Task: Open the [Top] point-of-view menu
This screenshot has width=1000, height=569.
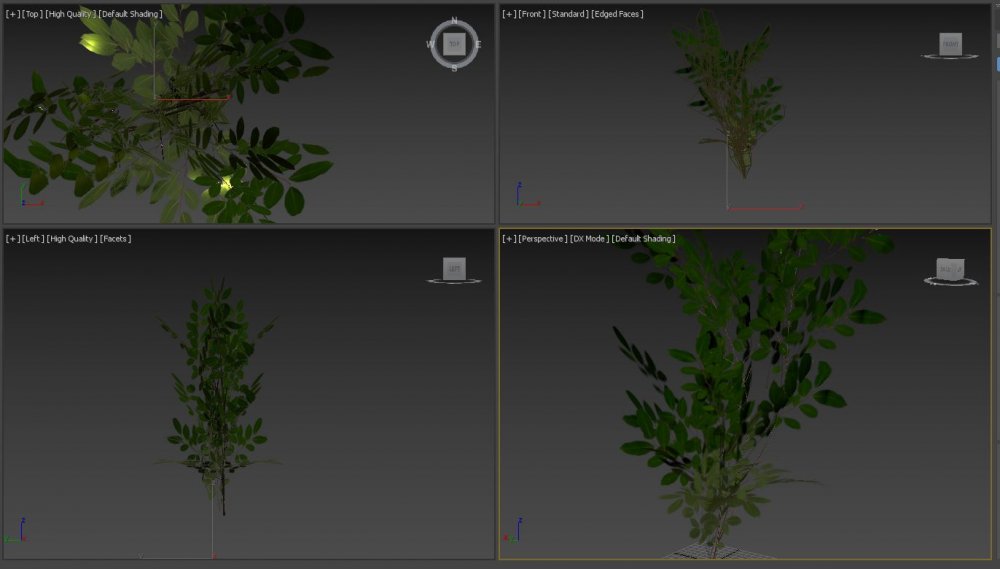Action: pyautogui.click(x=32, y=14)
